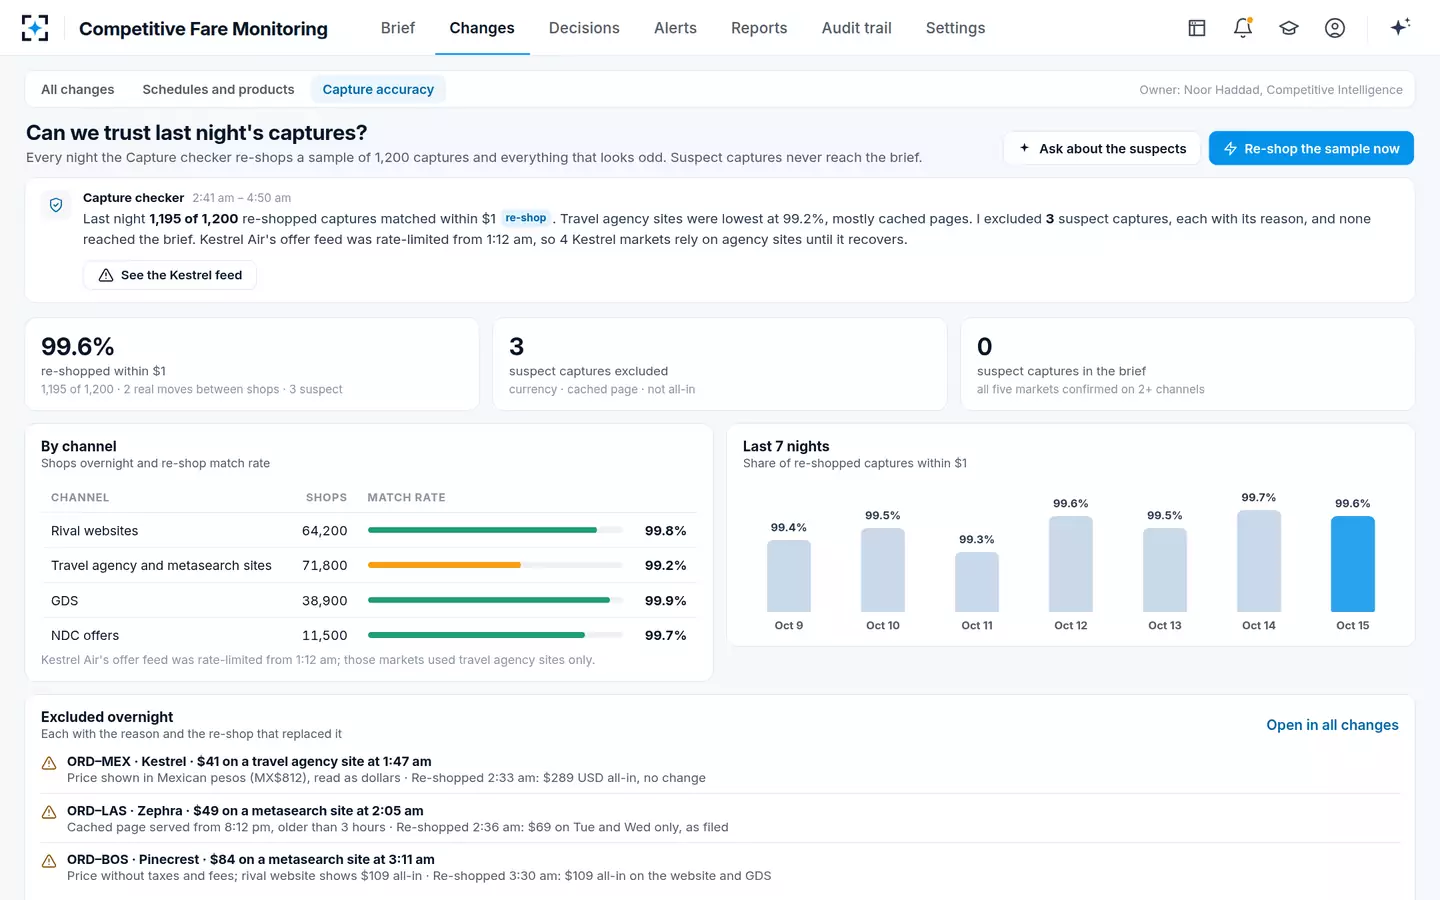Click the Capture checker shield icon
Viewport: 1440px width, 900px height.
click(56, 205)
